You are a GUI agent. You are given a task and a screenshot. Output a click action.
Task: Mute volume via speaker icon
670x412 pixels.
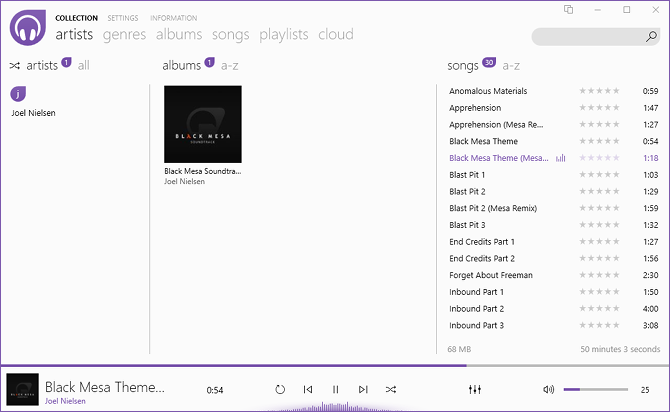[549, 389]
